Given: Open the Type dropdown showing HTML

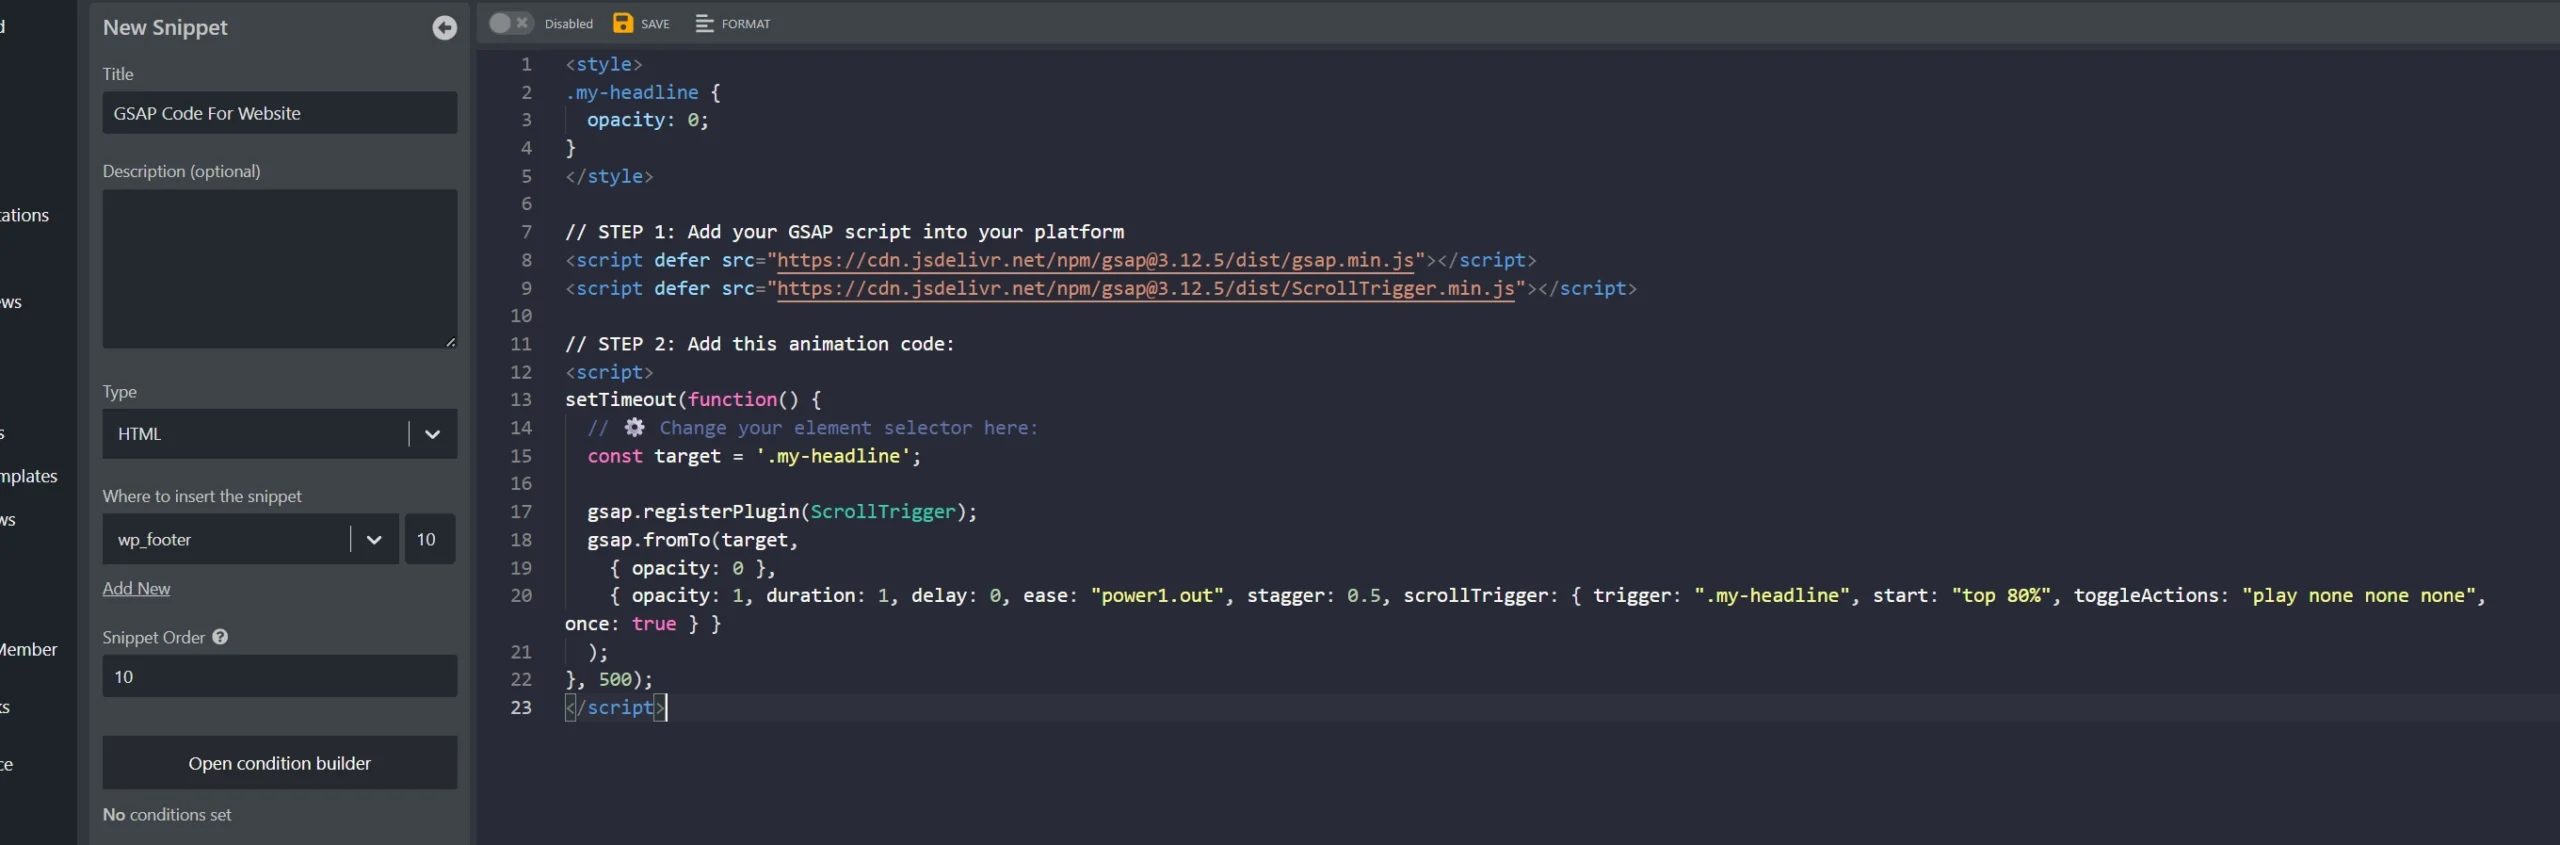Looking at the screenshot, I should (x=280, y=434).
